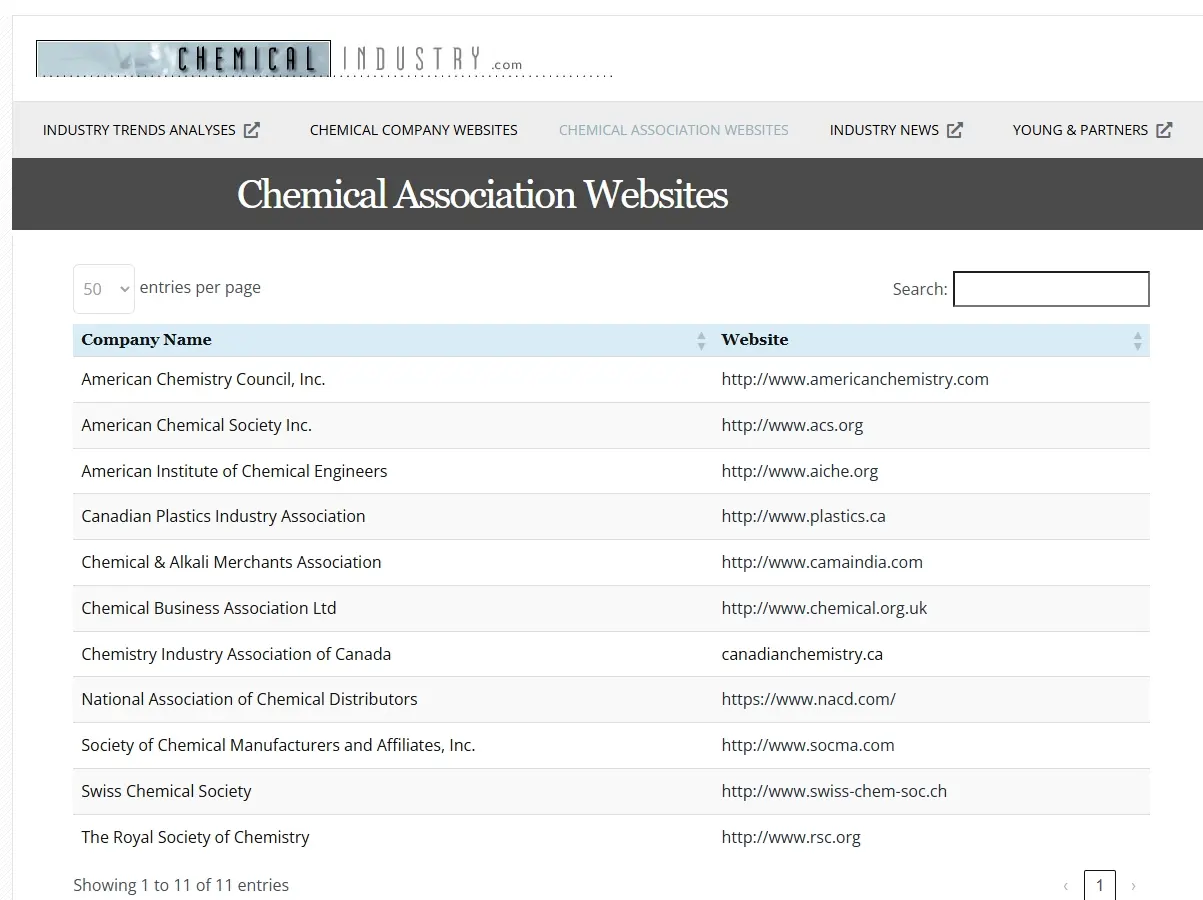
Task: Sort table by Website column arrows
Action: [x=1137, y=340]
